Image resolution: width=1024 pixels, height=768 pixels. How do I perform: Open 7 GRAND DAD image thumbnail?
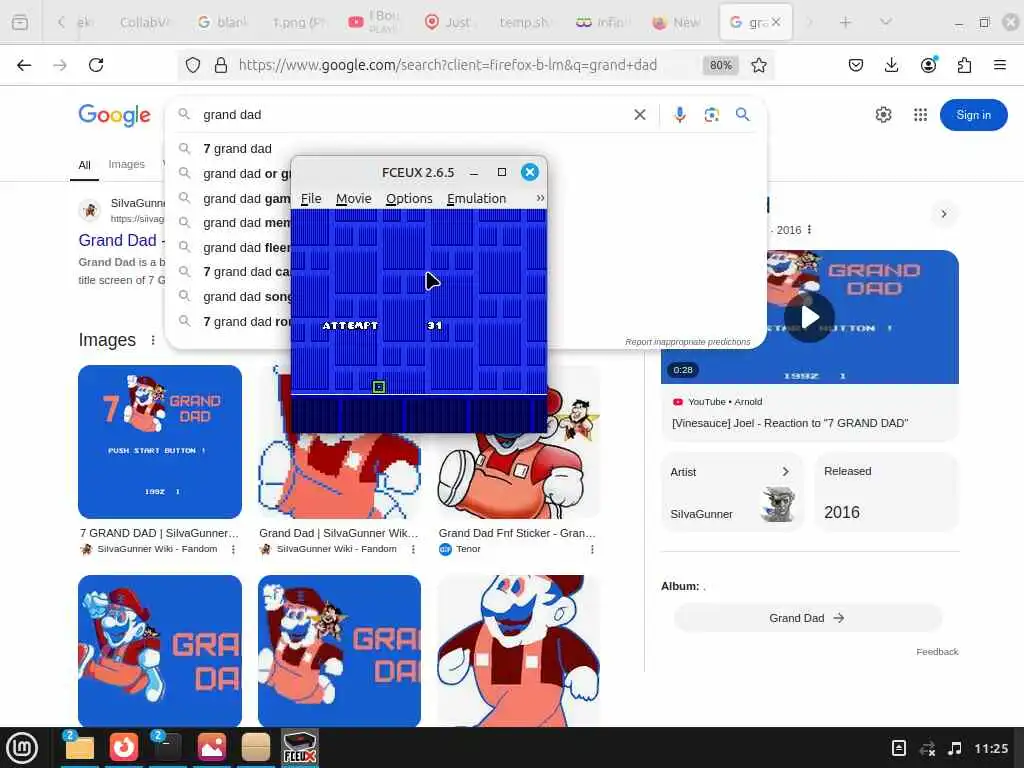(159, 441)
